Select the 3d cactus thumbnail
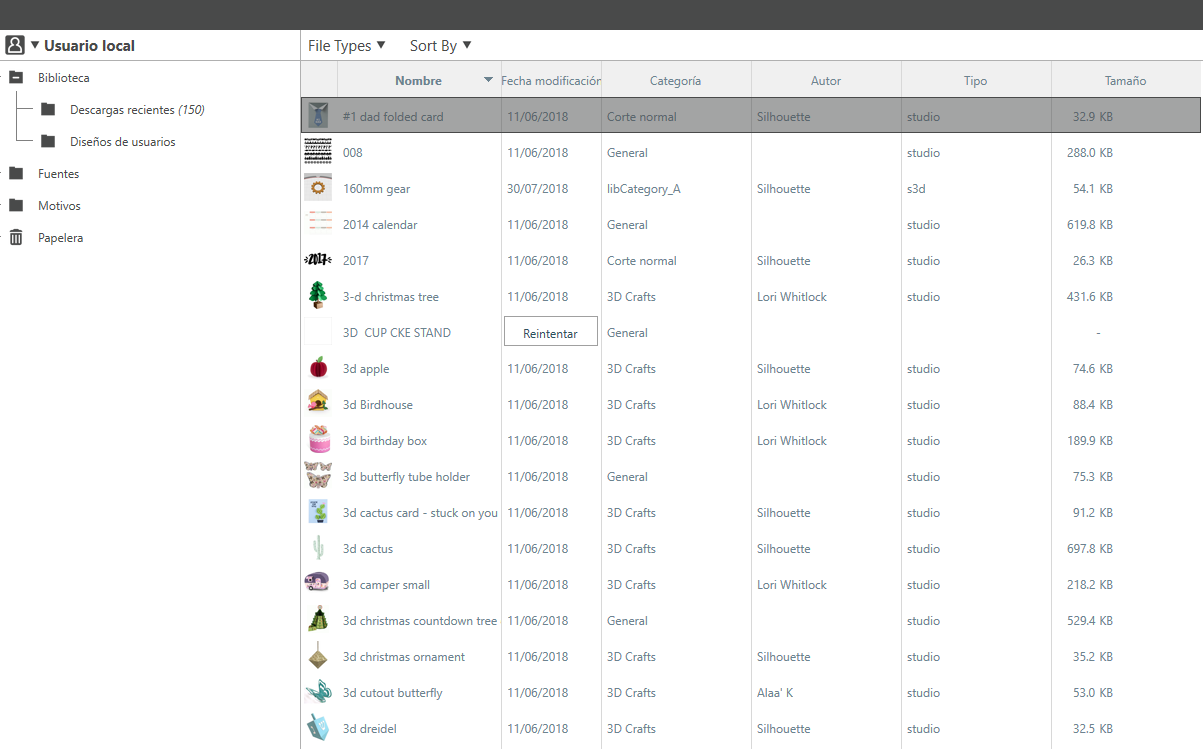Image resolution: width=1203 pixels, height=749 pixels. [x=318, y=548]
